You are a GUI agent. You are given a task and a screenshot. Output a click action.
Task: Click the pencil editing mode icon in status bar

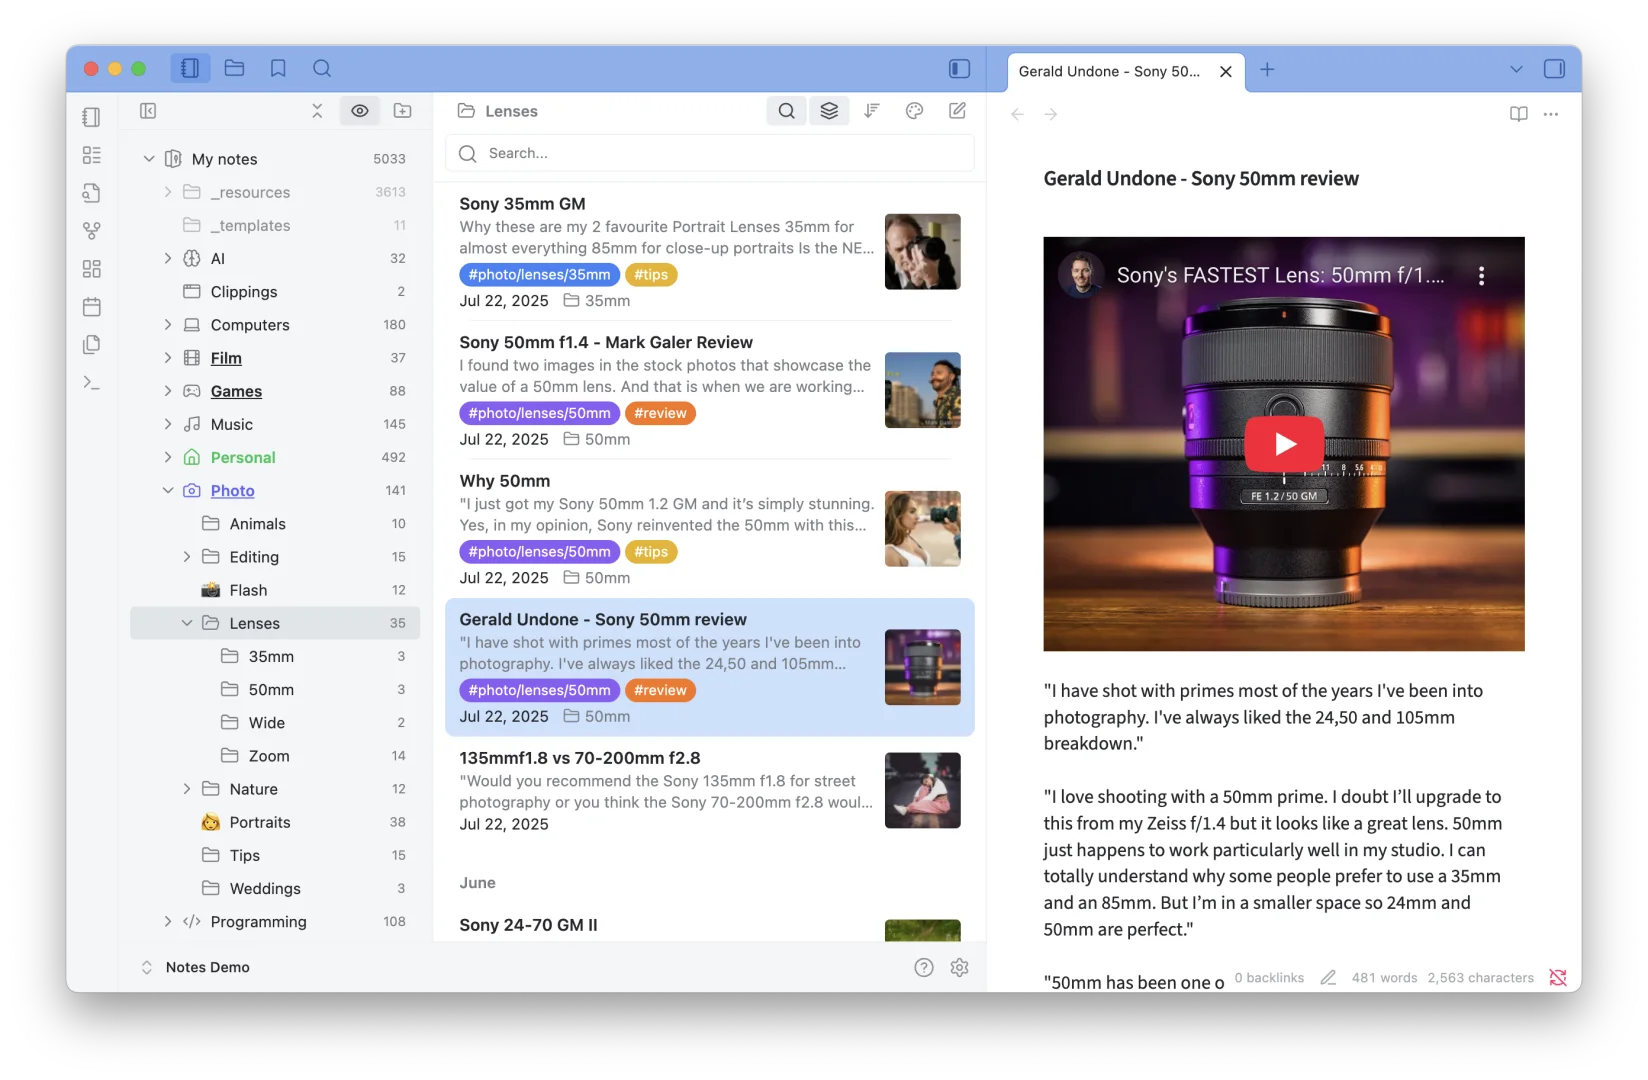(1328, 978)
